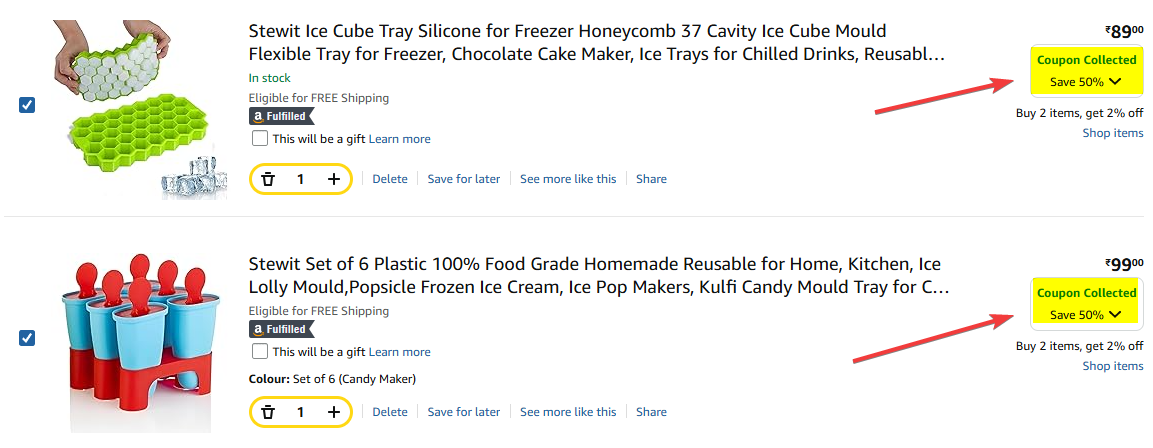Expand the Save 50% coupon for Ice Lolly Mould

pyautogui.click(x=1086, y=315)
